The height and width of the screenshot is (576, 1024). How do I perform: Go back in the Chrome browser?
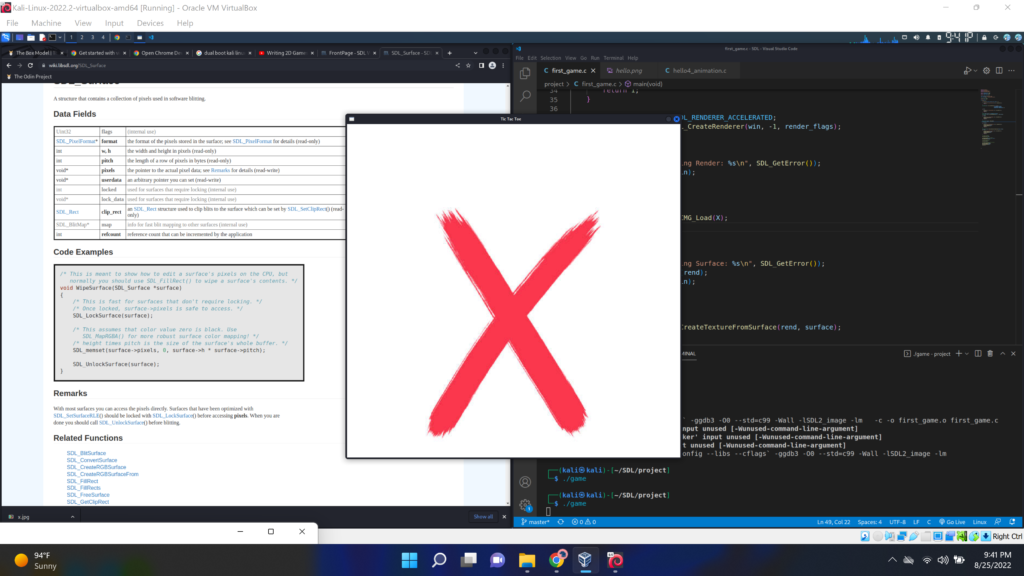8,65
